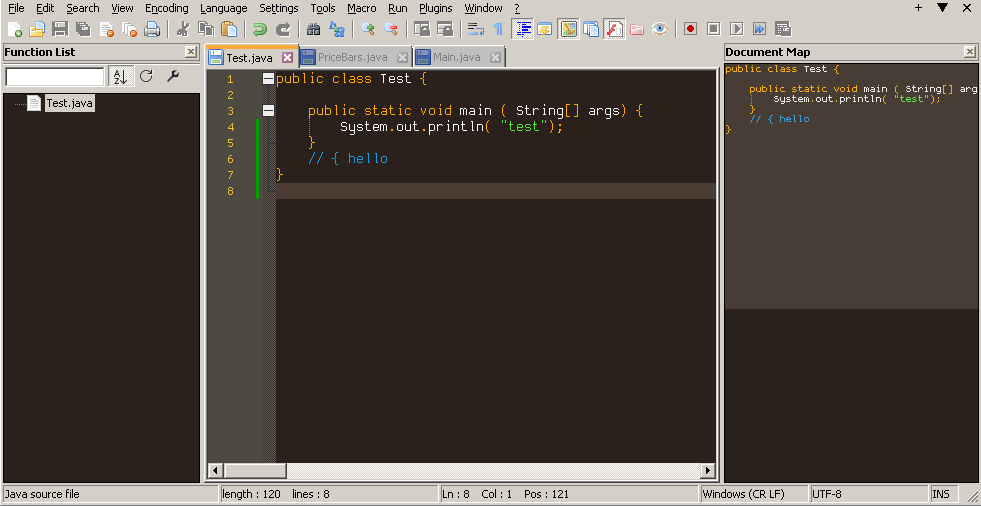Click the Open file folder icon

tap(37, 29)
